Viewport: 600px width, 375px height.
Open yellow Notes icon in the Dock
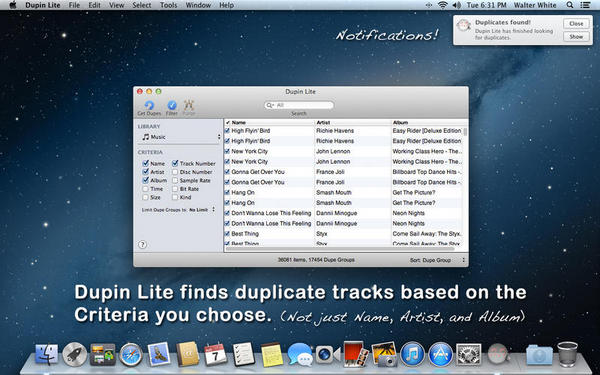tap(272, 354)
